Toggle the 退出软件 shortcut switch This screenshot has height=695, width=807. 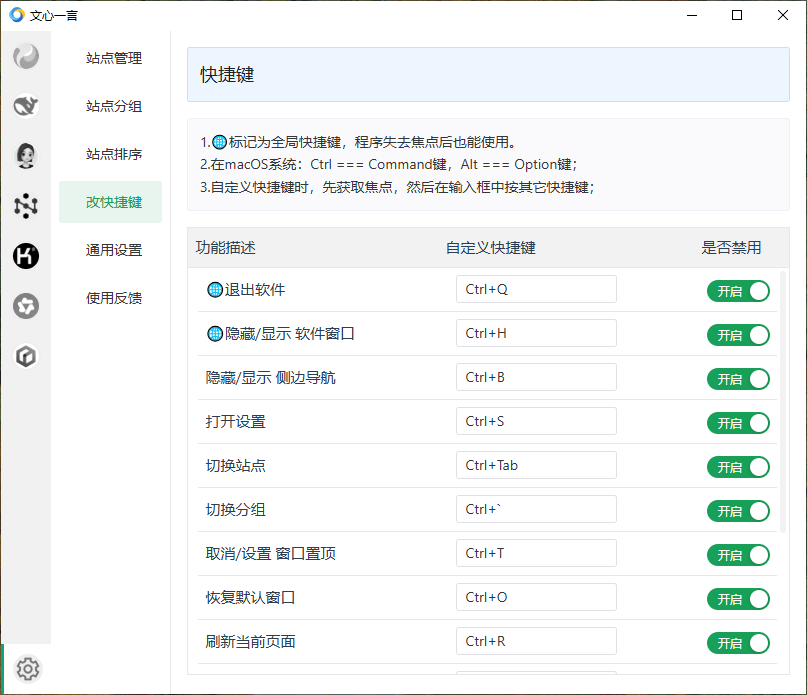(738, 291)
